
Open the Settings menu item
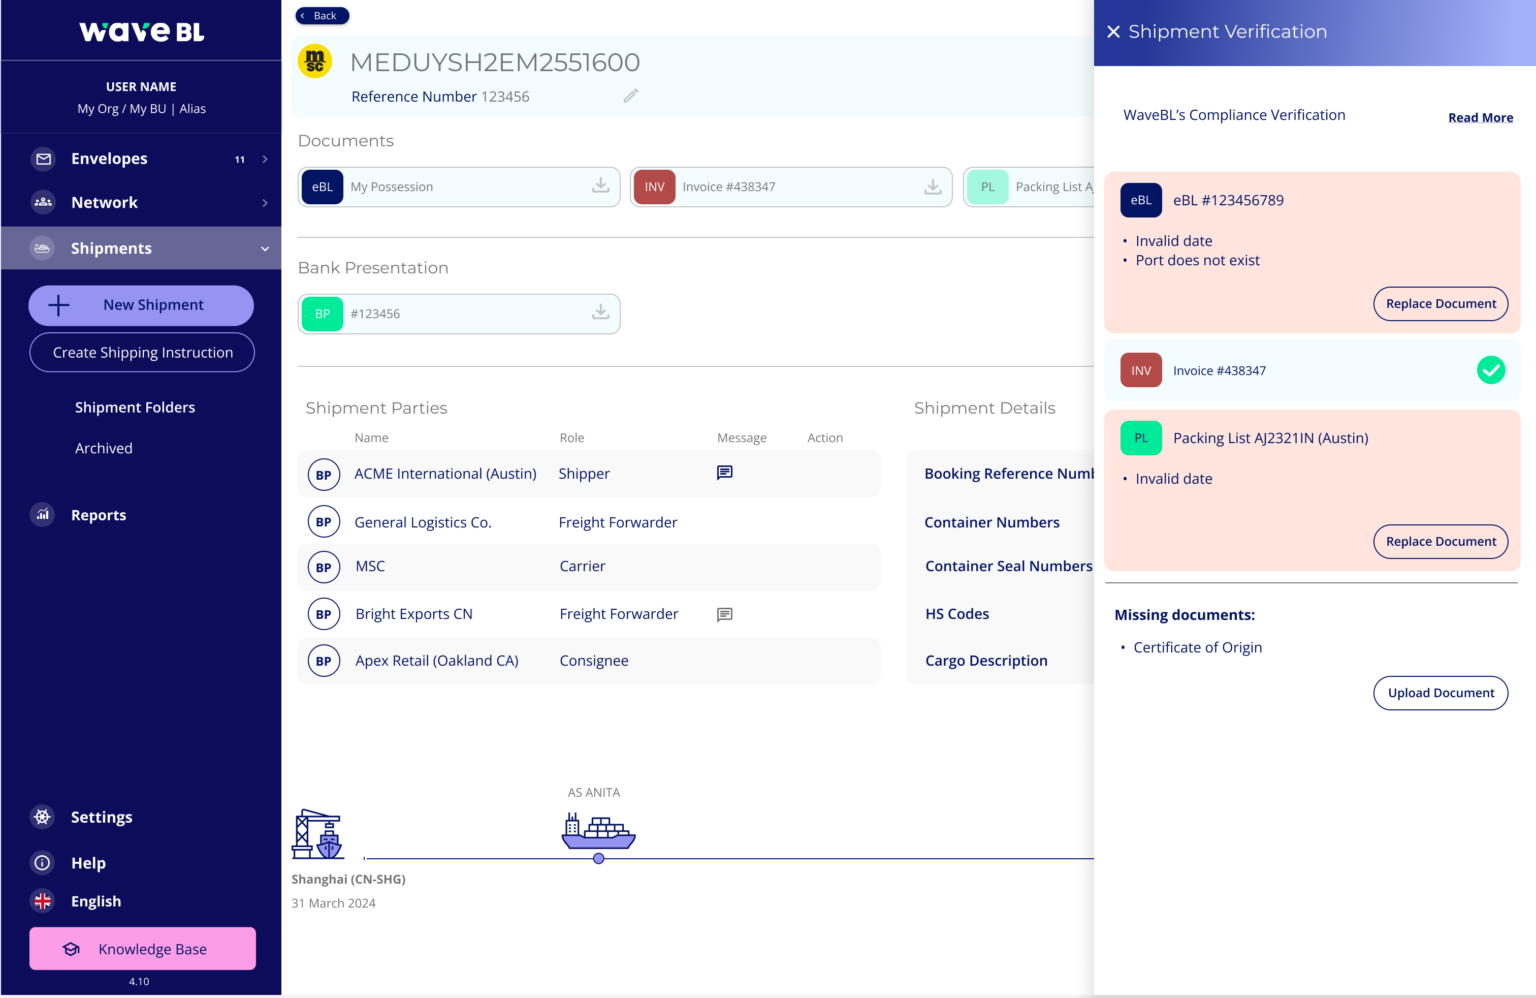pyautogui.click(x=101, y=817)
